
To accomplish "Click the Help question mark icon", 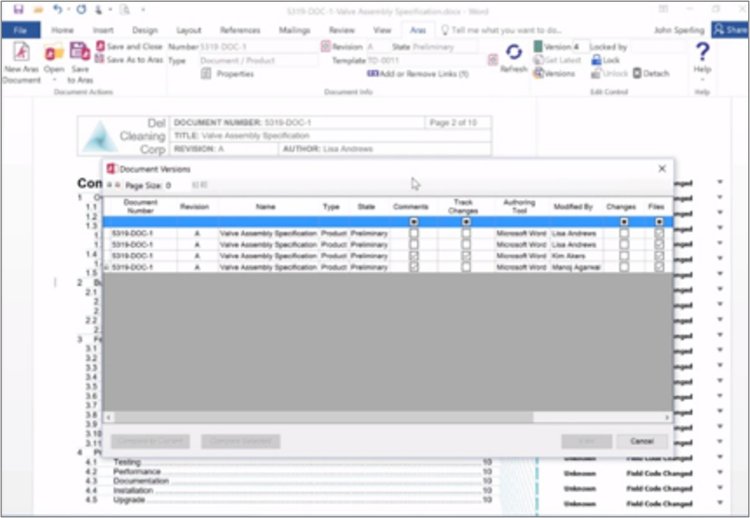I will (x=702, y=51).
